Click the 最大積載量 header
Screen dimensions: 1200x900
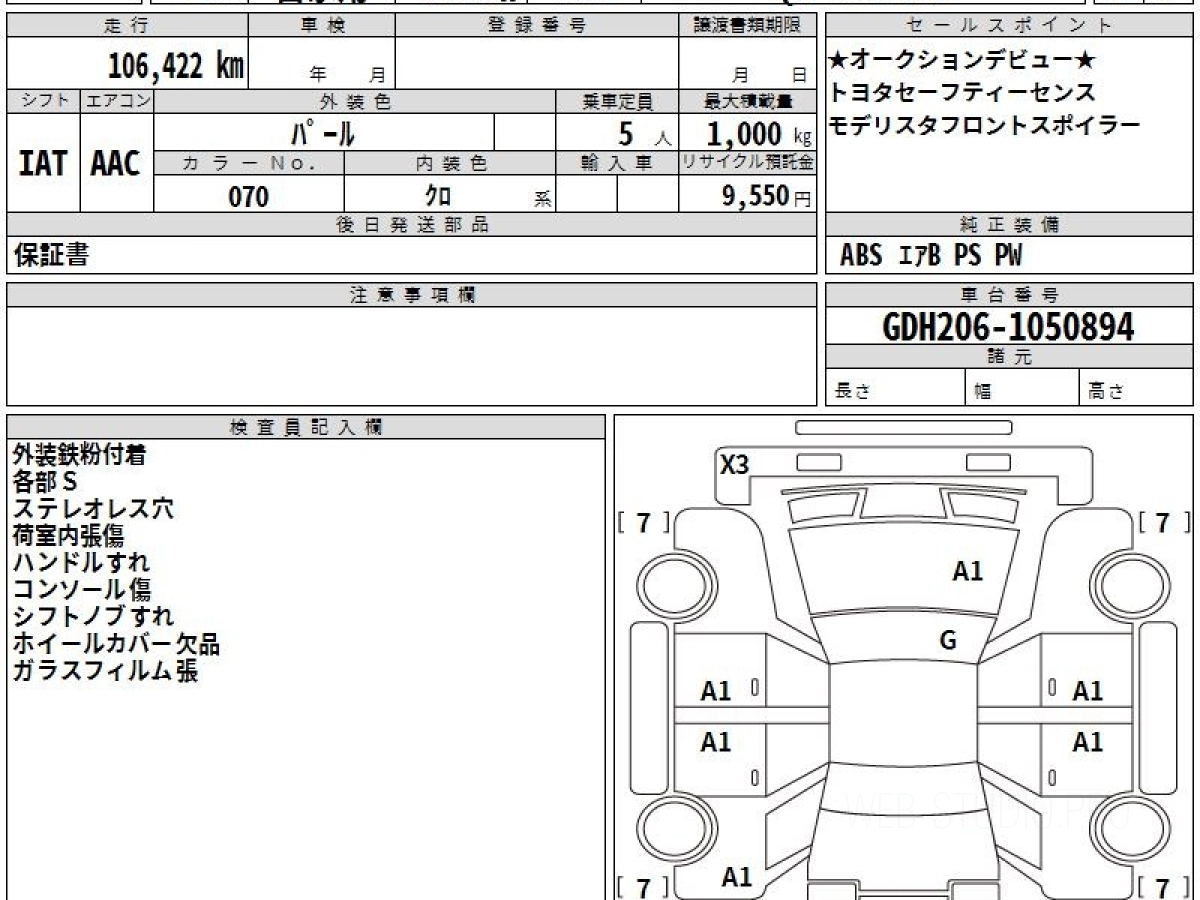[x=747, y=101]
